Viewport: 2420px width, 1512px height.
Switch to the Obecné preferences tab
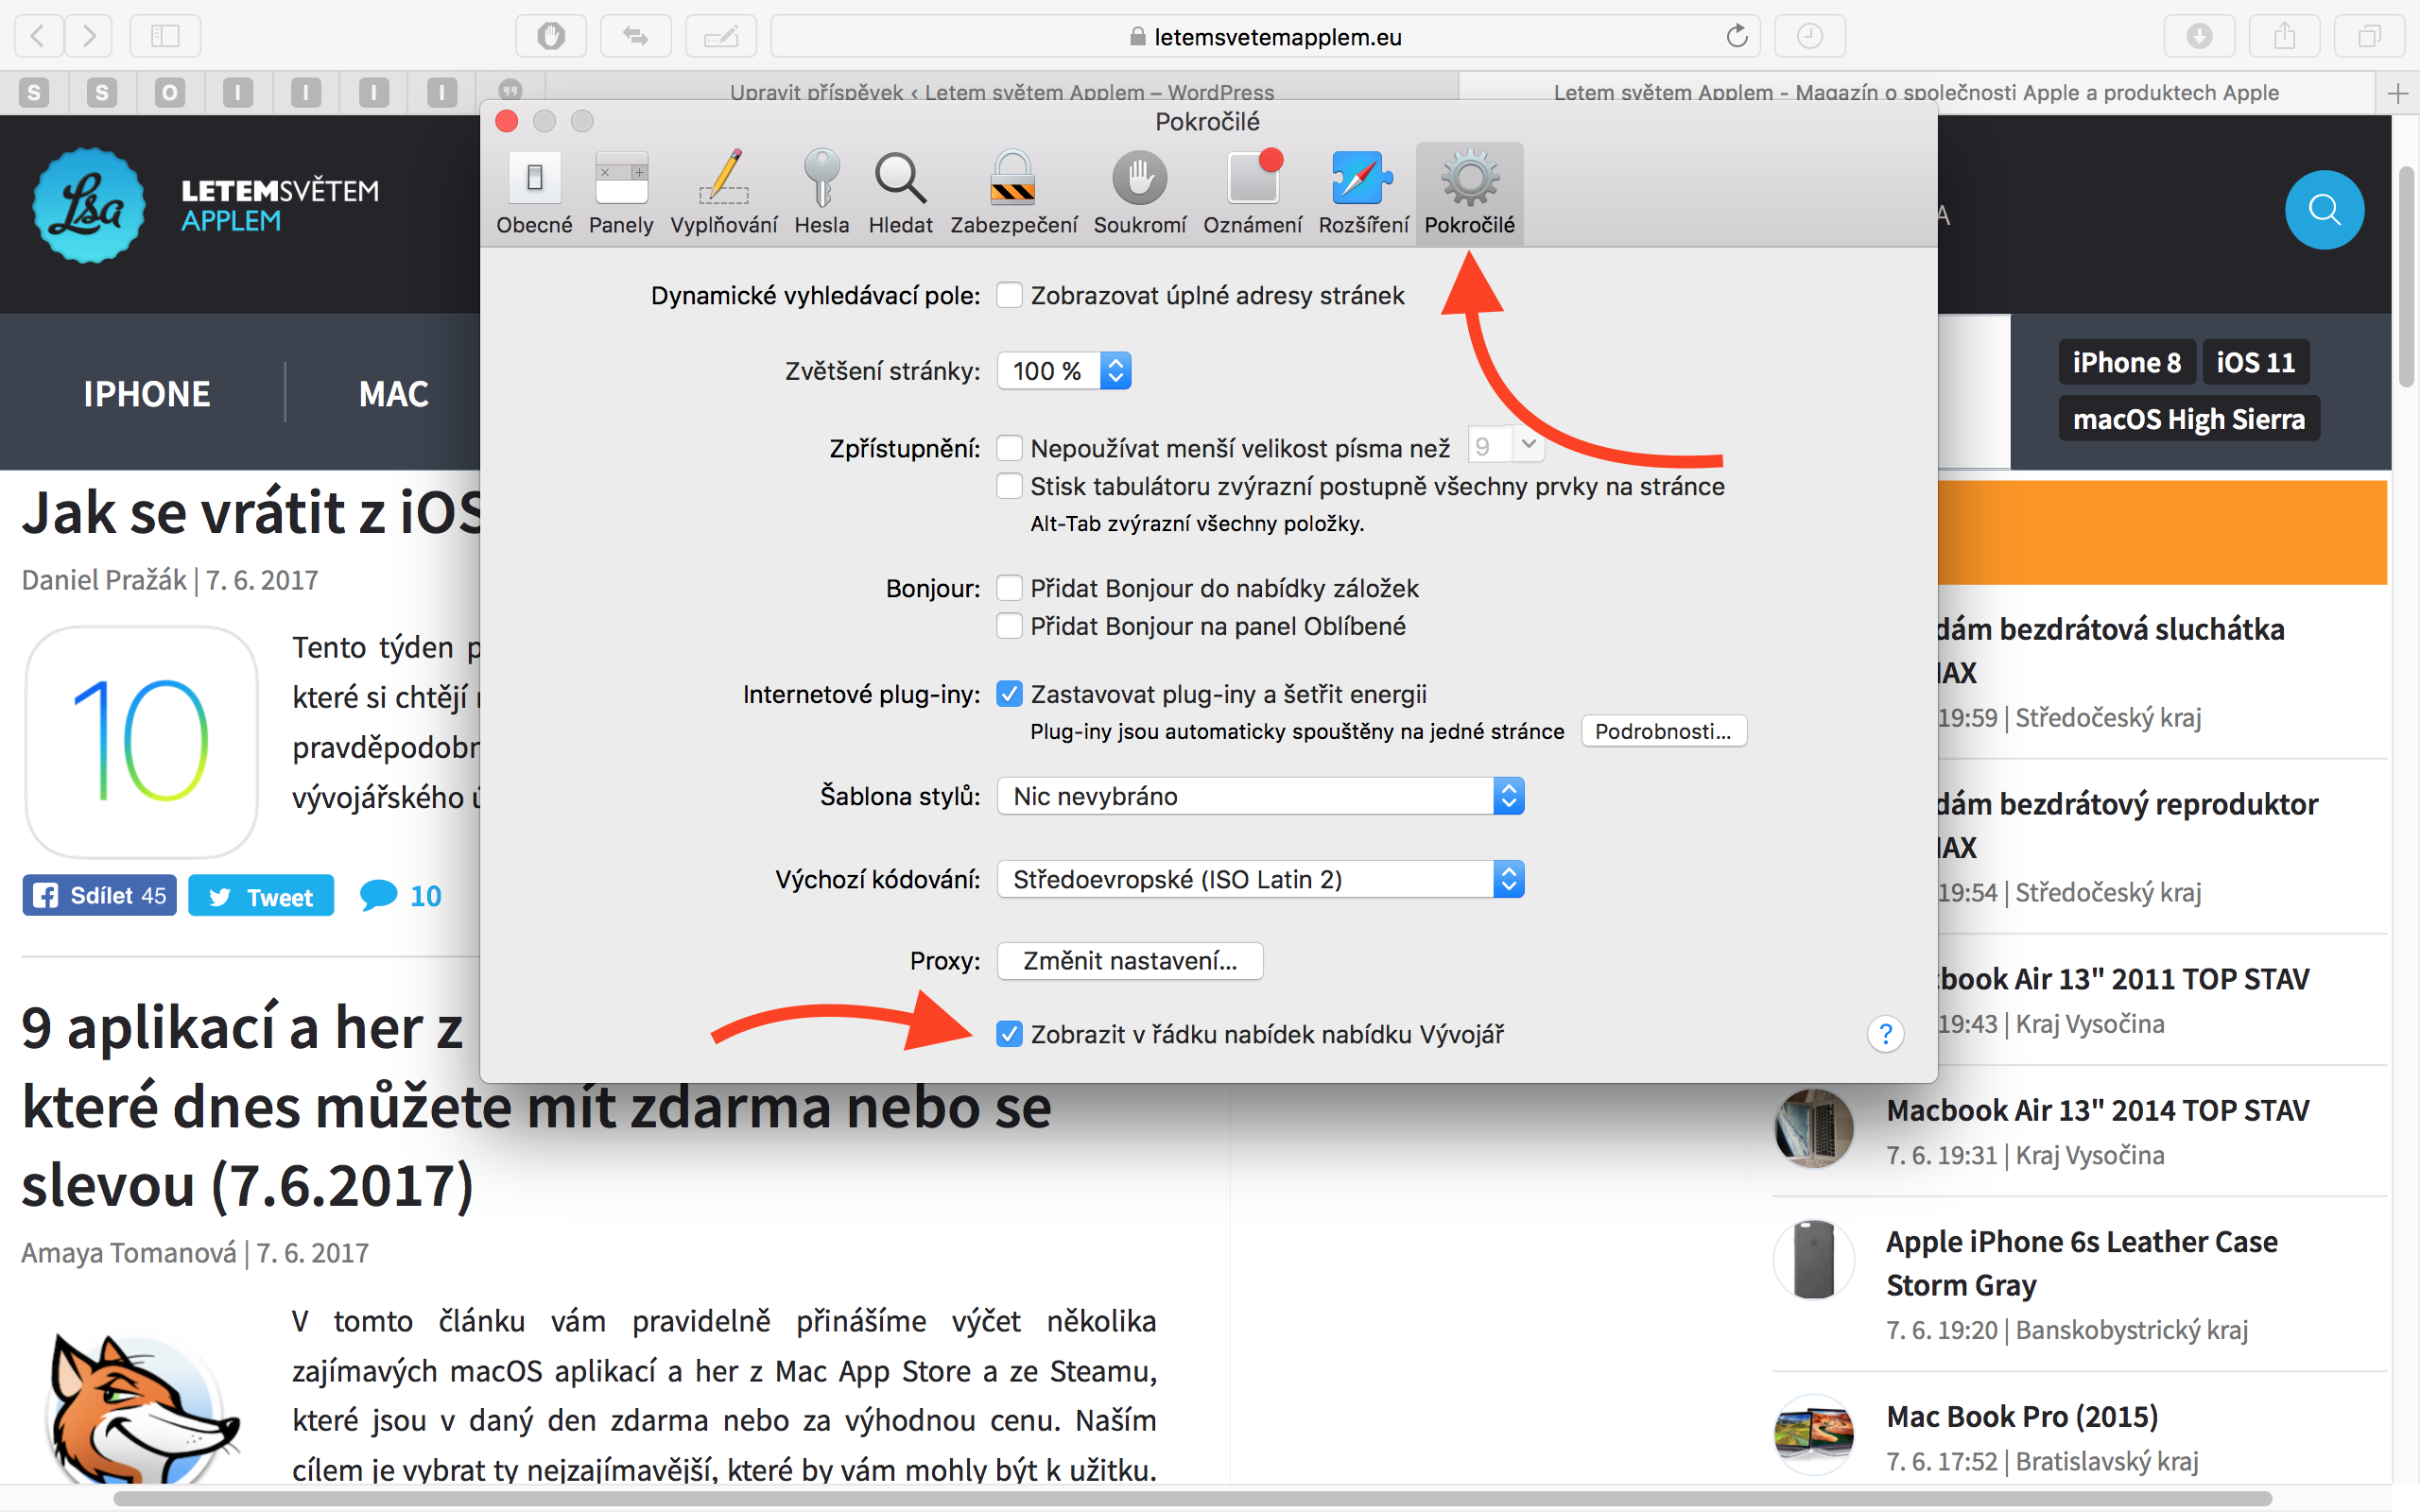coord(534,192)
